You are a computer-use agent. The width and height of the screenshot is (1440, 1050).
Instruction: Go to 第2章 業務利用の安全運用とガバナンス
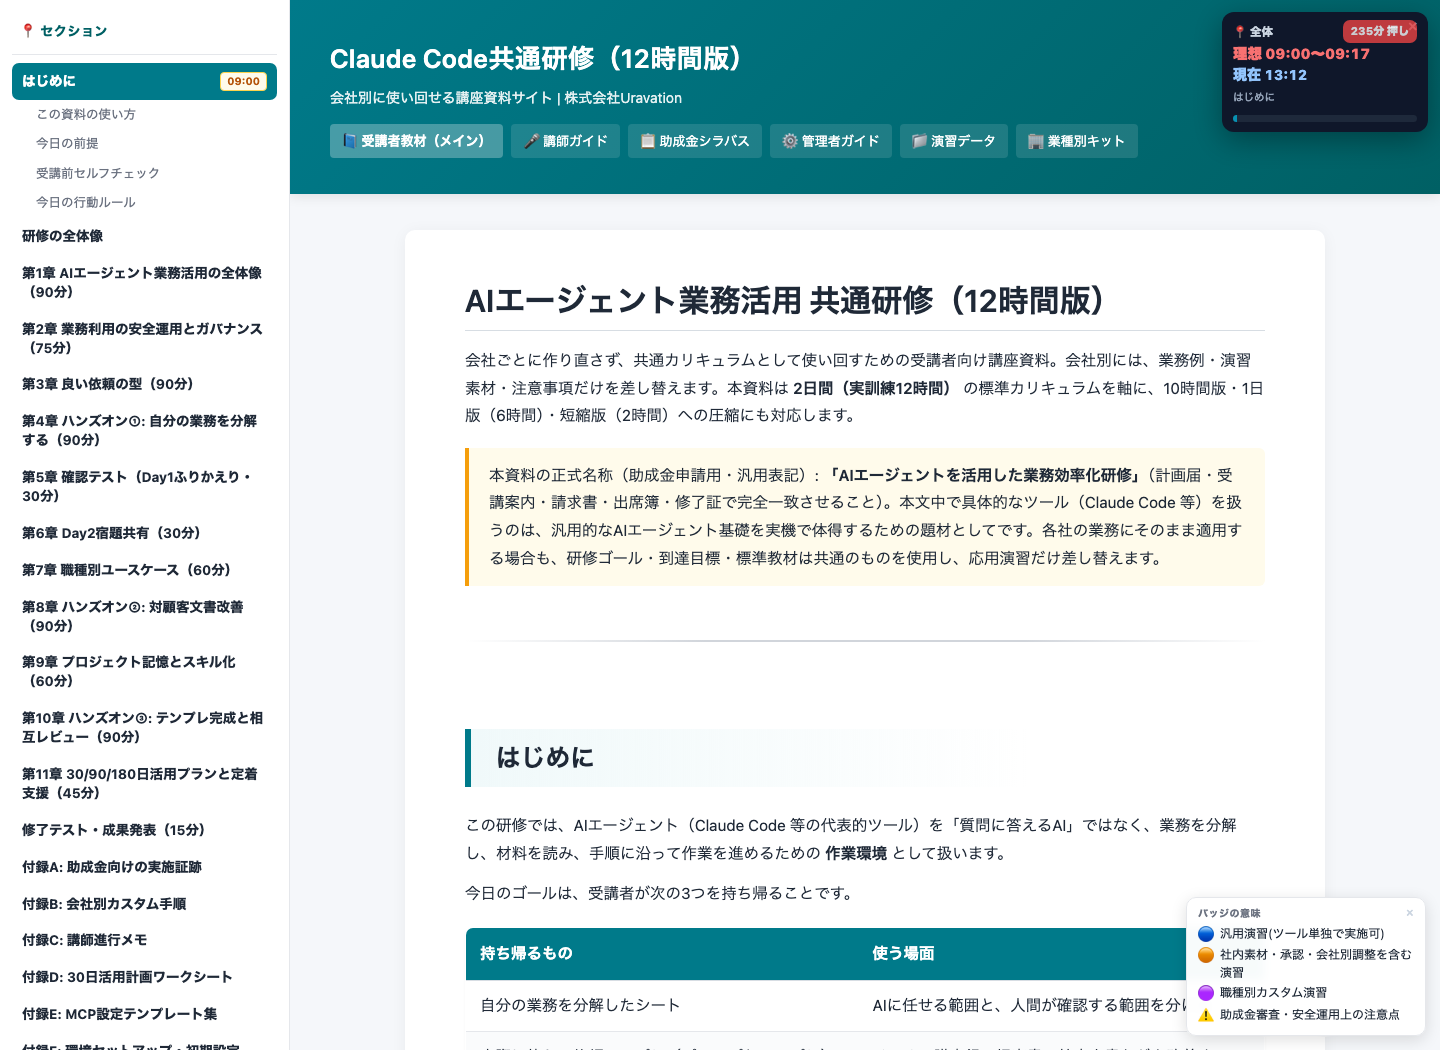coord(143,338)
